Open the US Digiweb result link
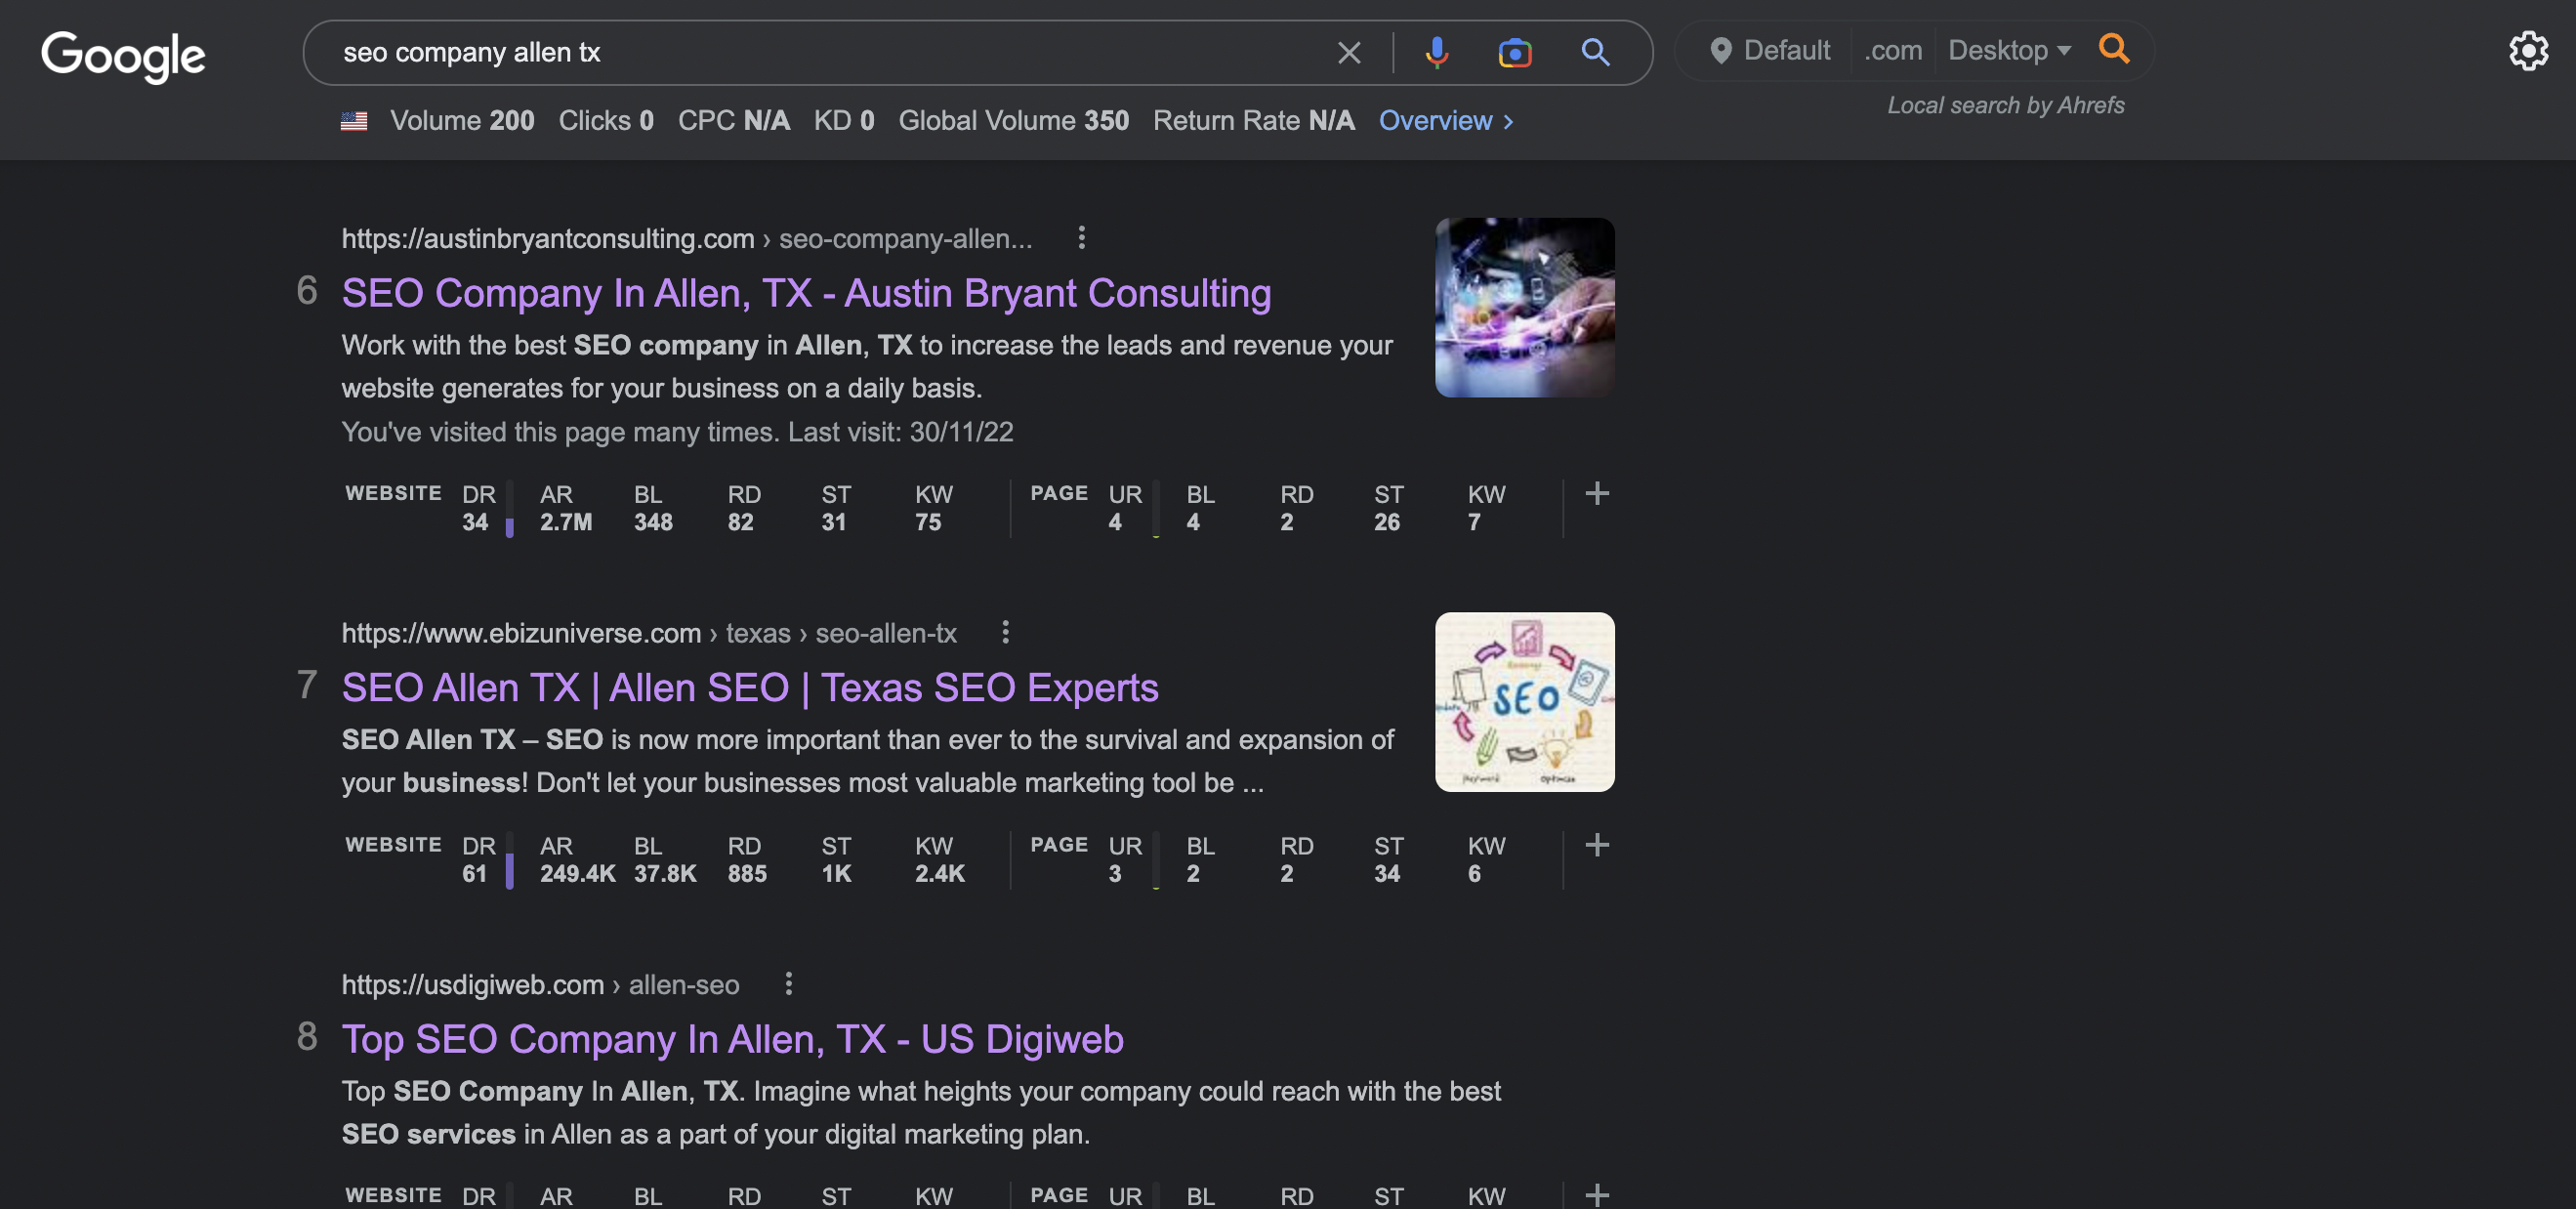Image resolution: width=2576 pixels, height=1209 pixels. coord(732,1039)
